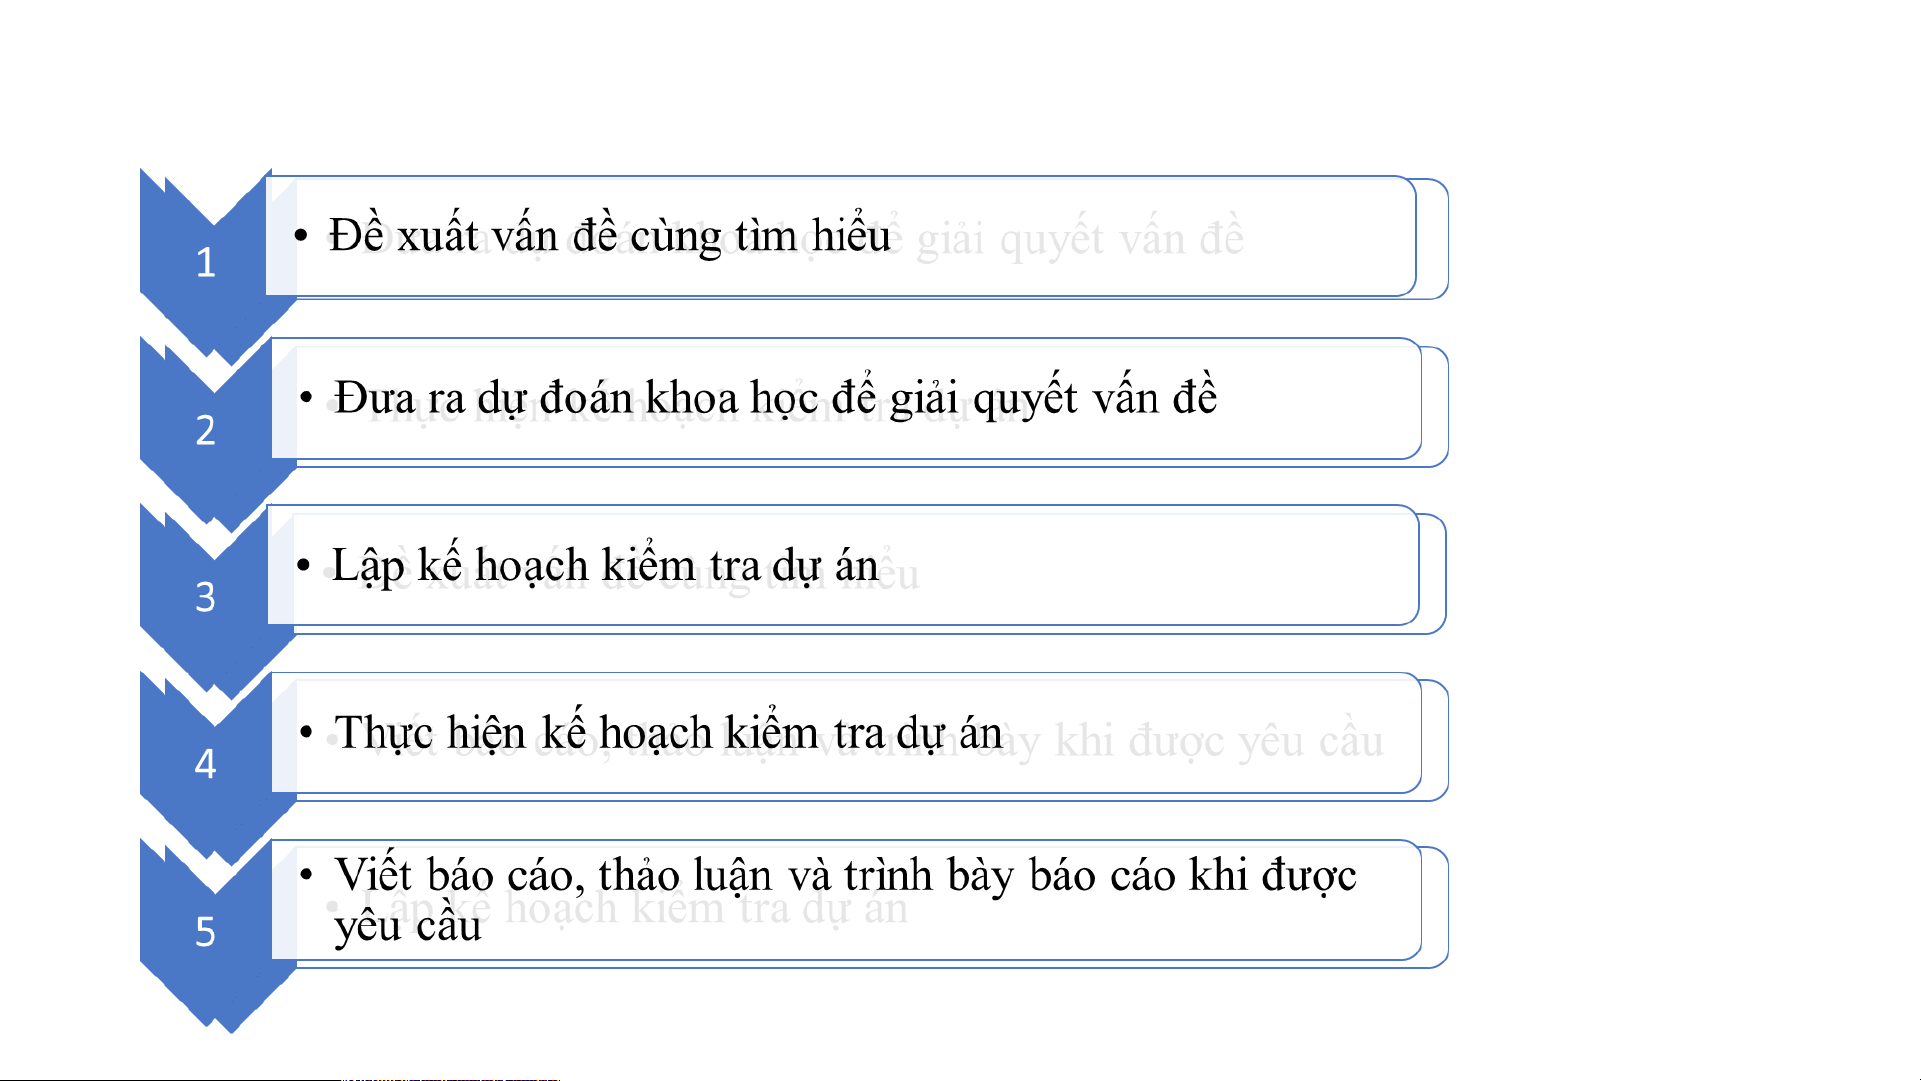Select the 'Lập kế hoạch kiểm tra dự án' text
Viewport: 1921px width, 1081px height.
pyautogui.click(x=605, y=566)
